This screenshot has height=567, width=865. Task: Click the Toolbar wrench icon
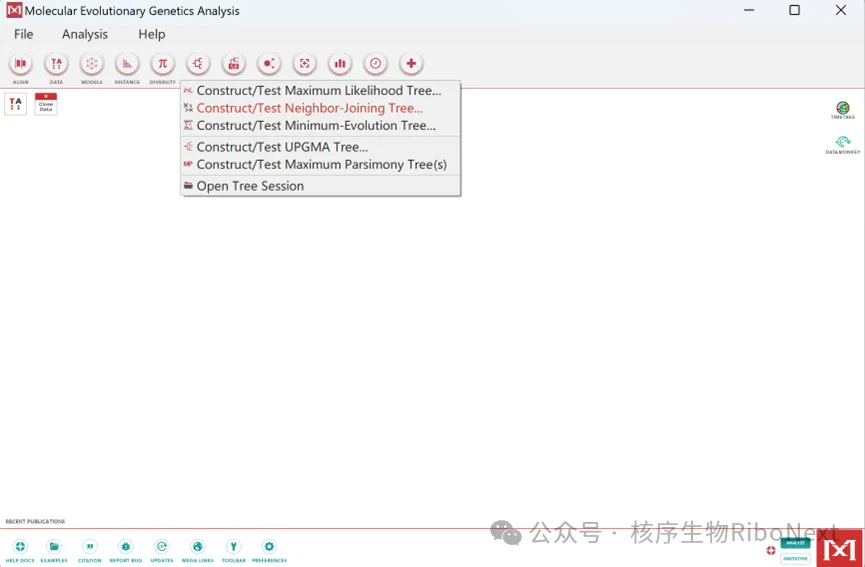pyautogui.click(x=233, y=550)
